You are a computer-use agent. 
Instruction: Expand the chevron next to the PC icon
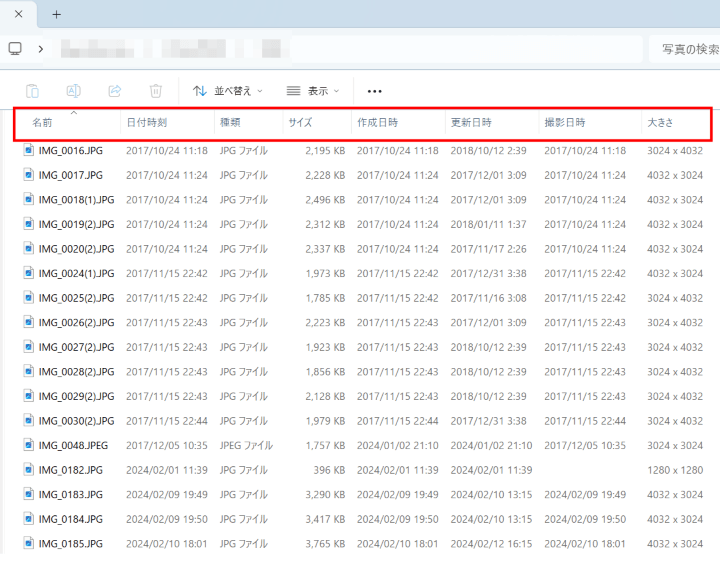point(41,49)
